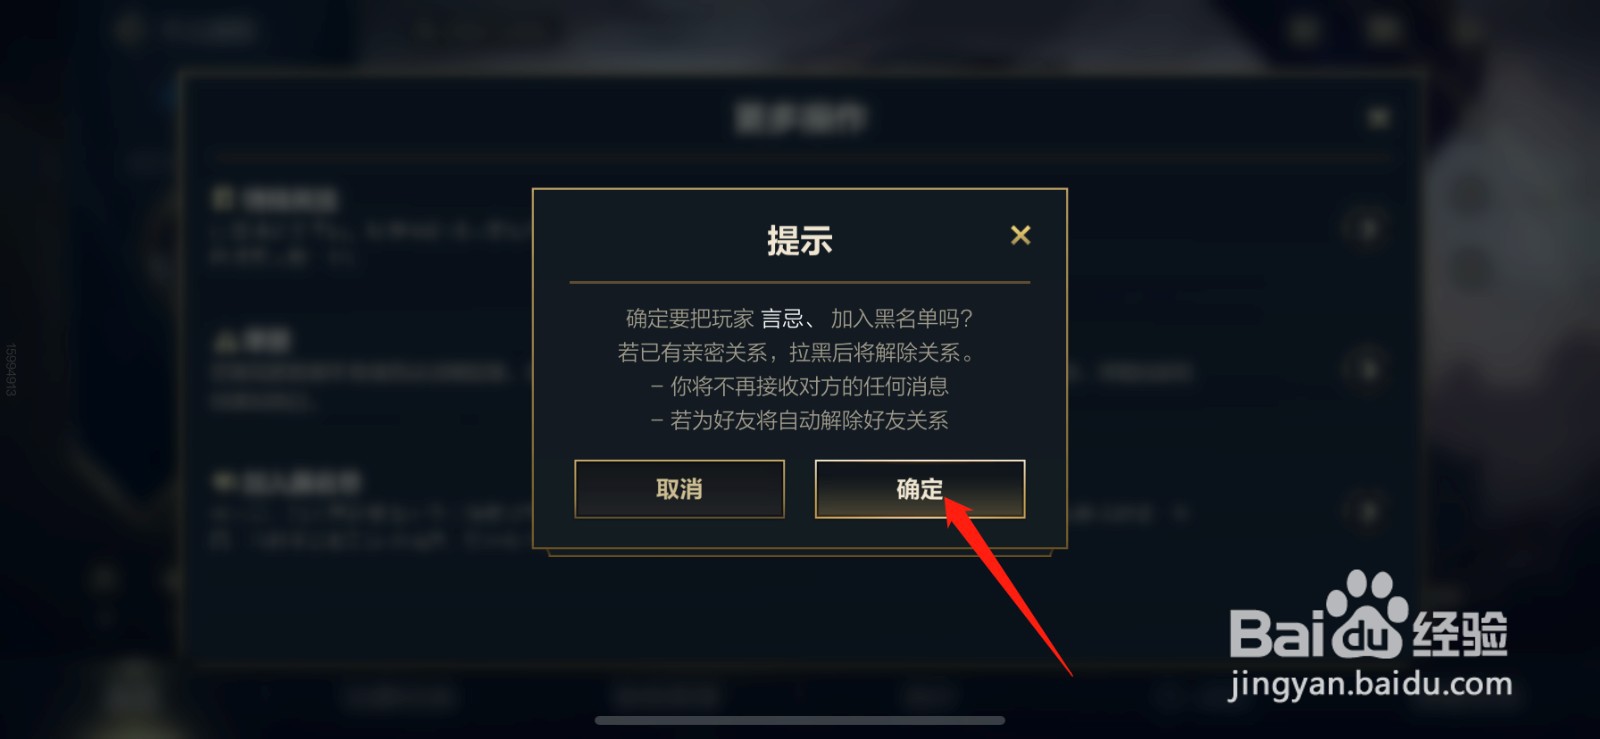Click the 提示 dialog title
1600x739 pixels.
point(799,240)
